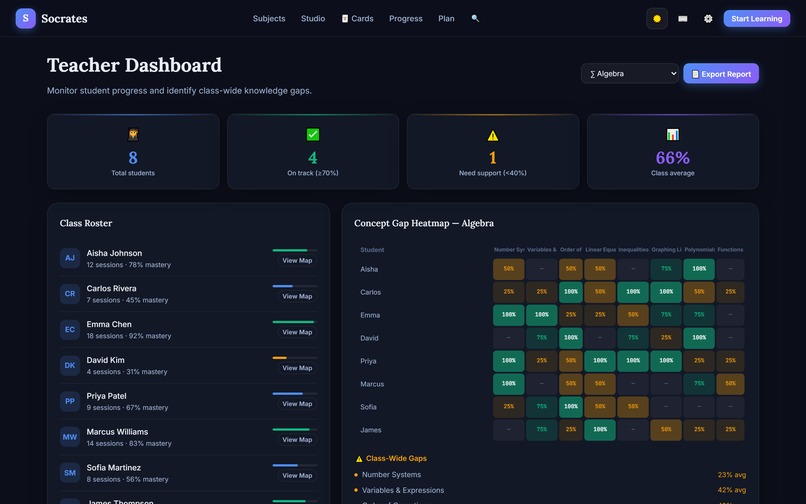The image size is (806, 504).
Task: Open the Algebra subject dropdown
Action: click(x=630, y=74)
